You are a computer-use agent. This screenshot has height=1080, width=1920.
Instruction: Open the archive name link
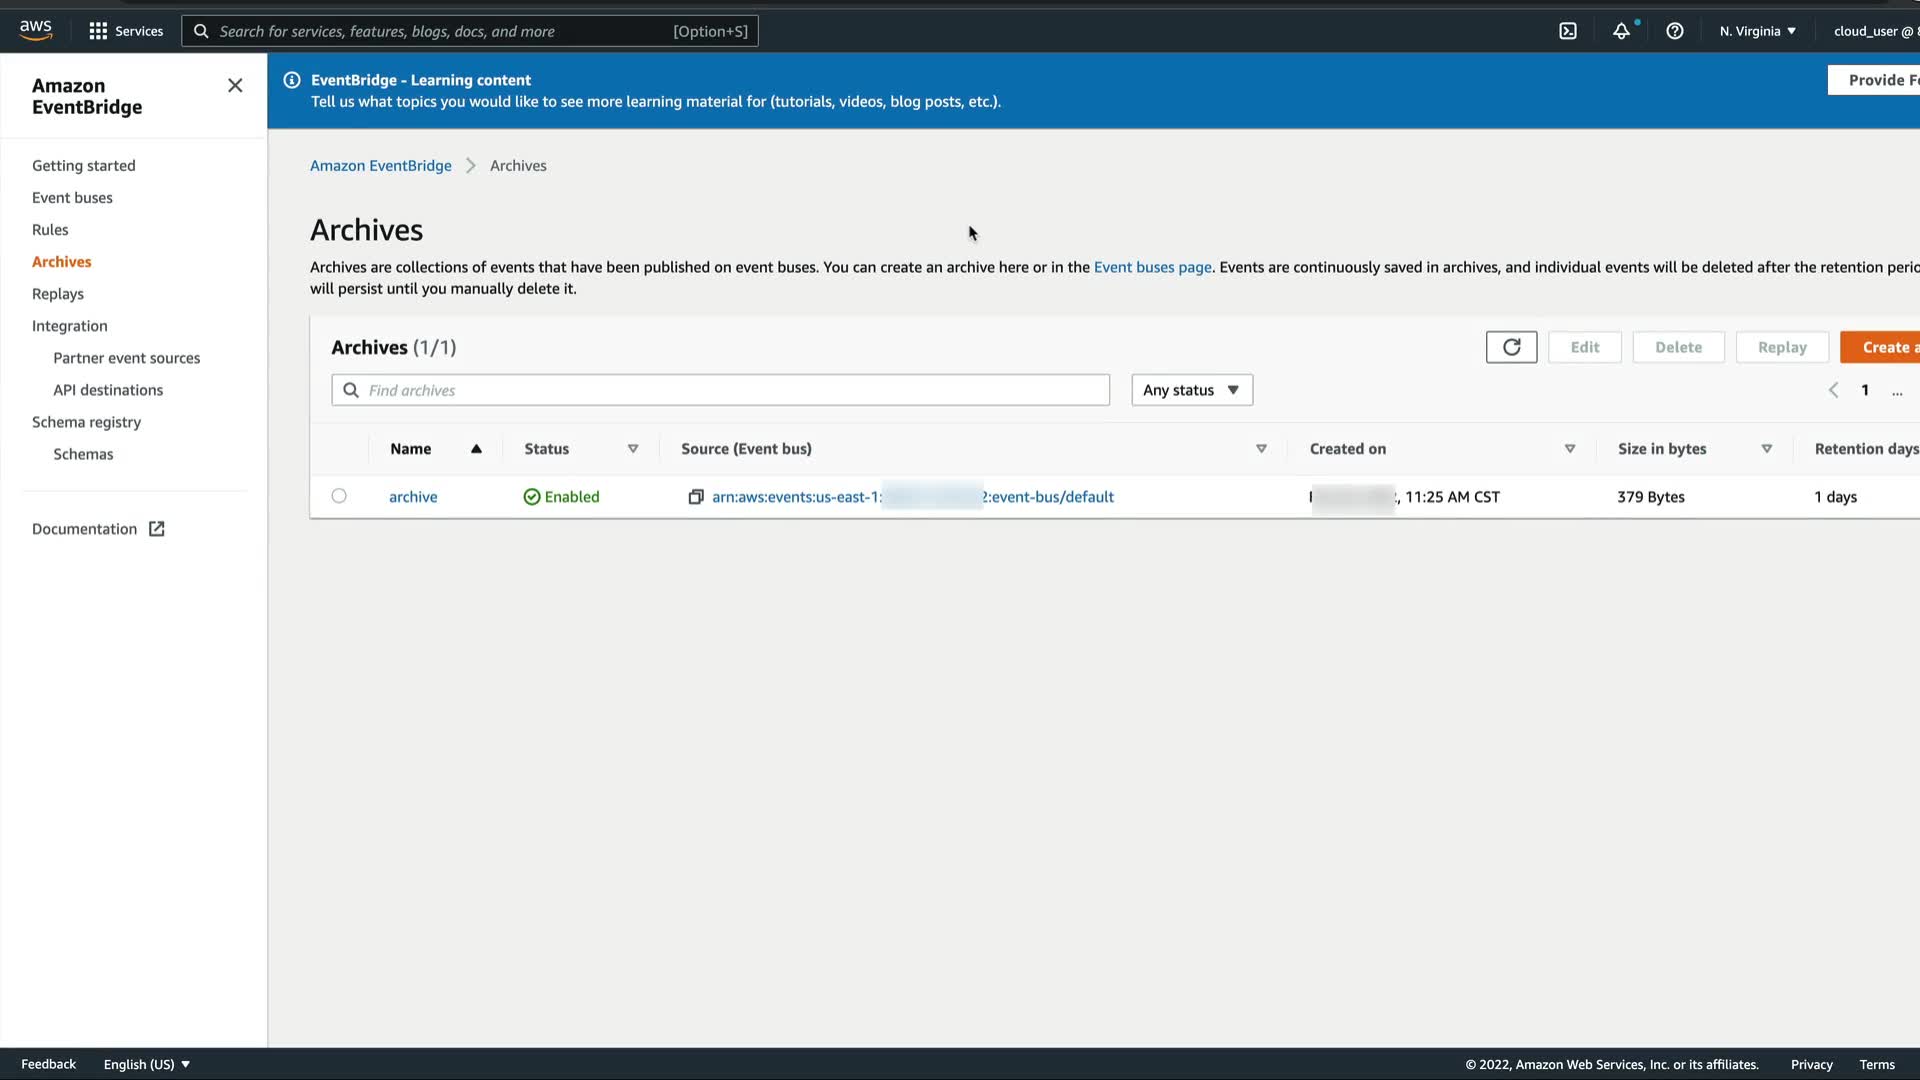(413, 497)
